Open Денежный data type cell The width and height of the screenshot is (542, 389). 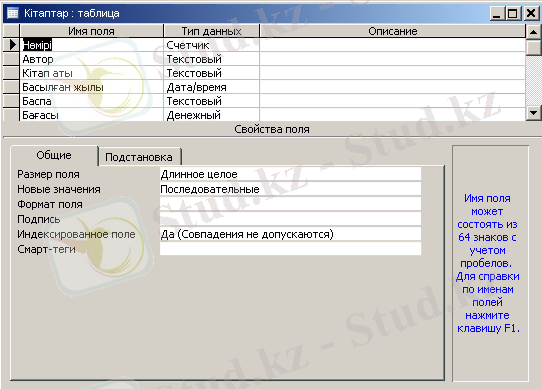click(211, 115)
